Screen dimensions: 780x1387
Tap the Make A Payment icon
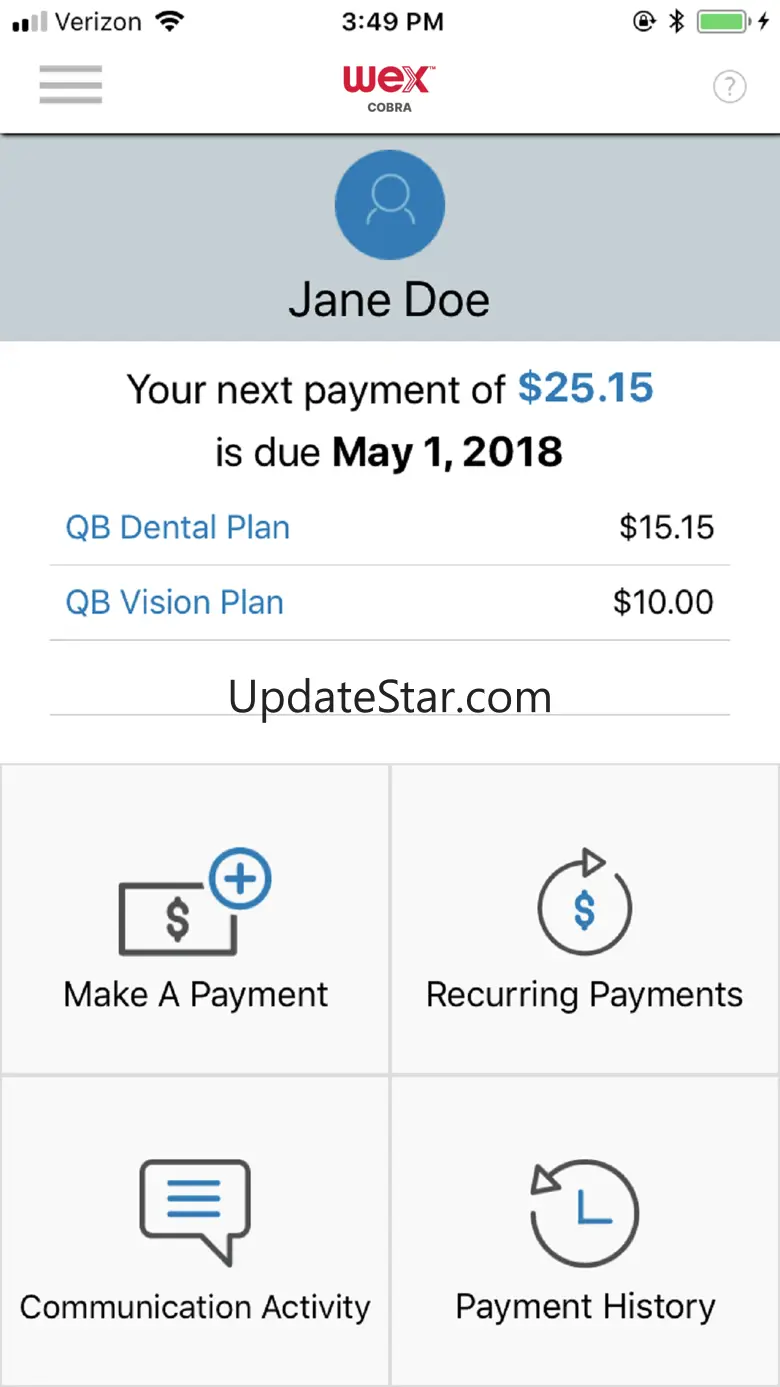pyautogui.click(x=194, y=902)
